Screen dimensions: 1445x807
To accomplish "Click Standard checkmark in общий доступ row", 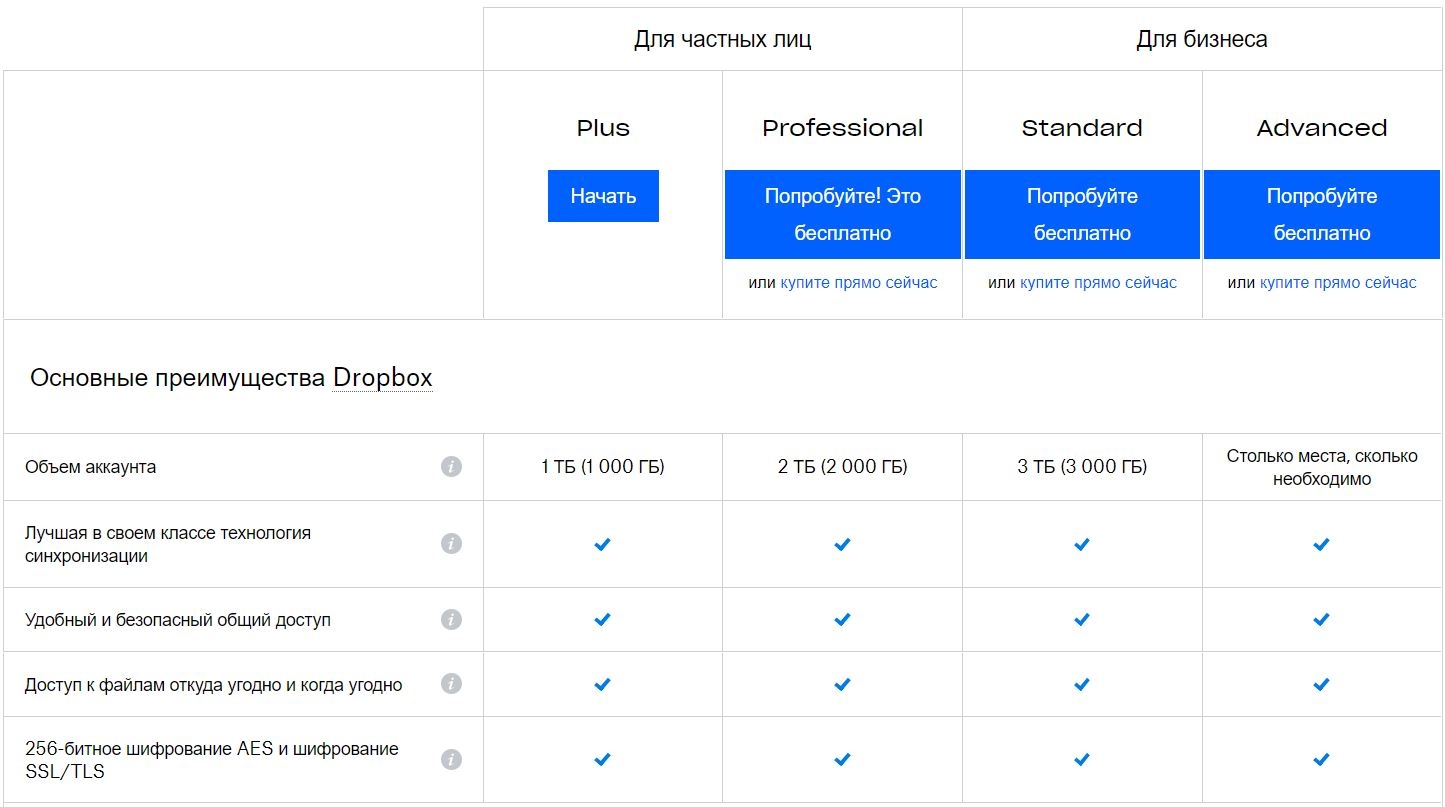I will (1081, 620).
